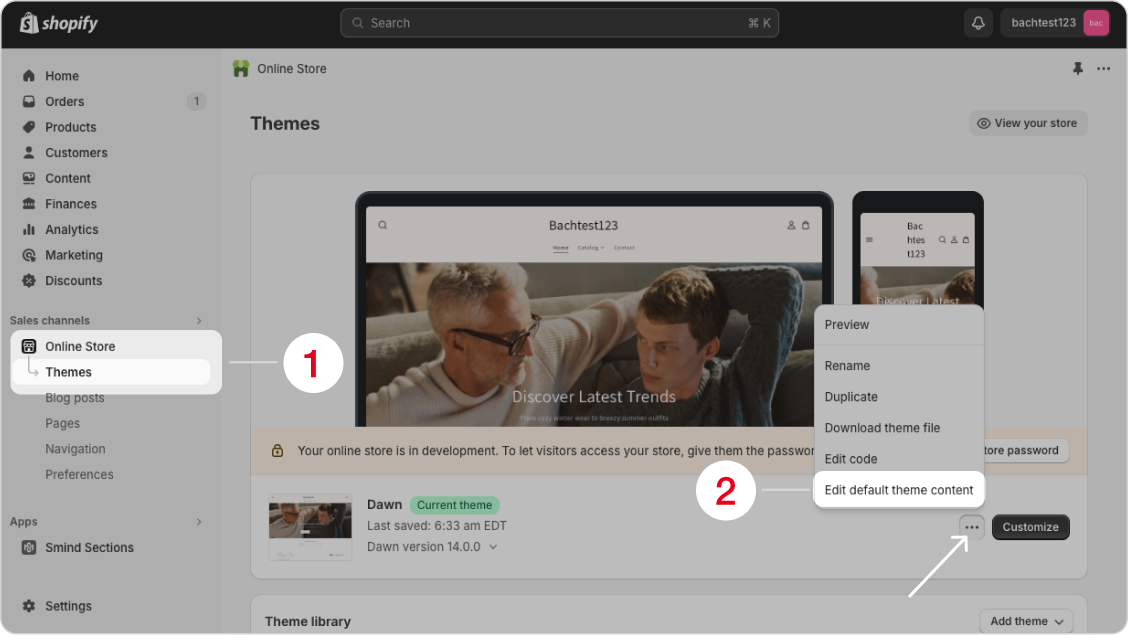The height and width of the screenshot is (635, 1128).
Task: Open Discounts in the sidebar
Action: click(73, 281)
